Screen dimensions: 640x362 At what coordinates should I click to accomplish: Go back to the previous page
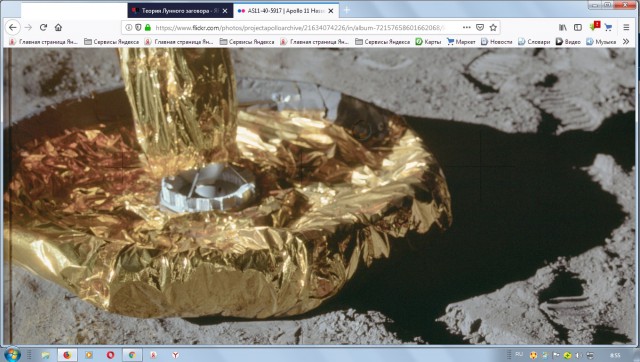click(13, 28)
